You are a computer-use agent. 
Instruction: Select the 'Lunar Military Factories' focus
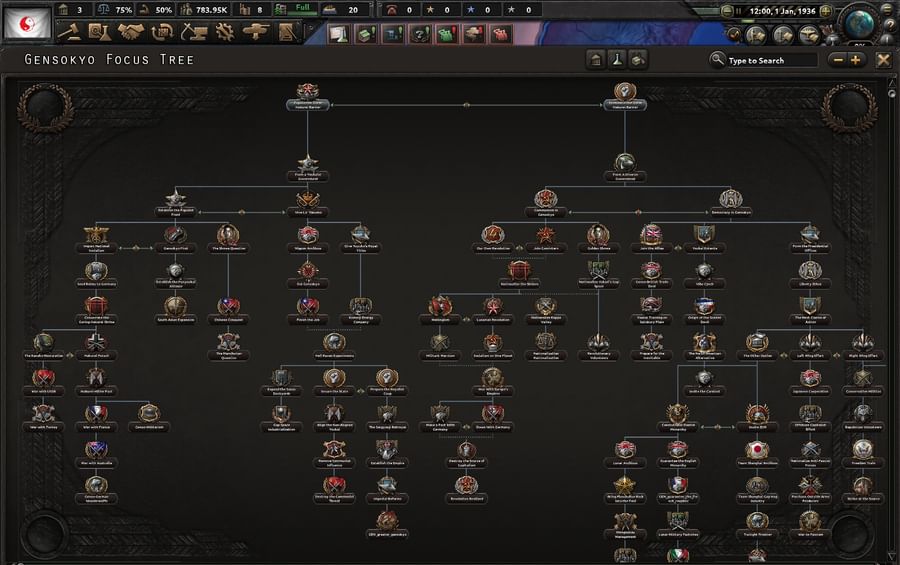point(678,525)
